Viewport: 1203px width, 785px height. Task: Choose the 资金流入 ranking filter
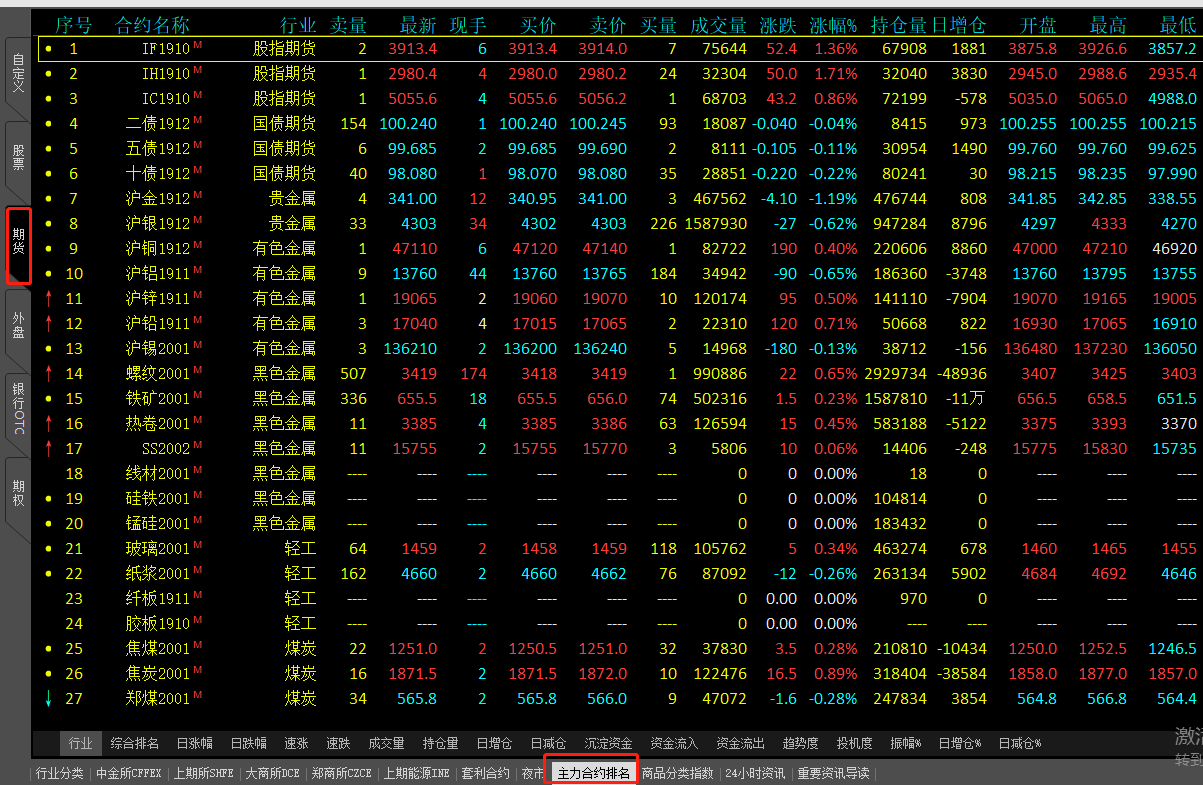pyautogui.click(x=674, y=743)
